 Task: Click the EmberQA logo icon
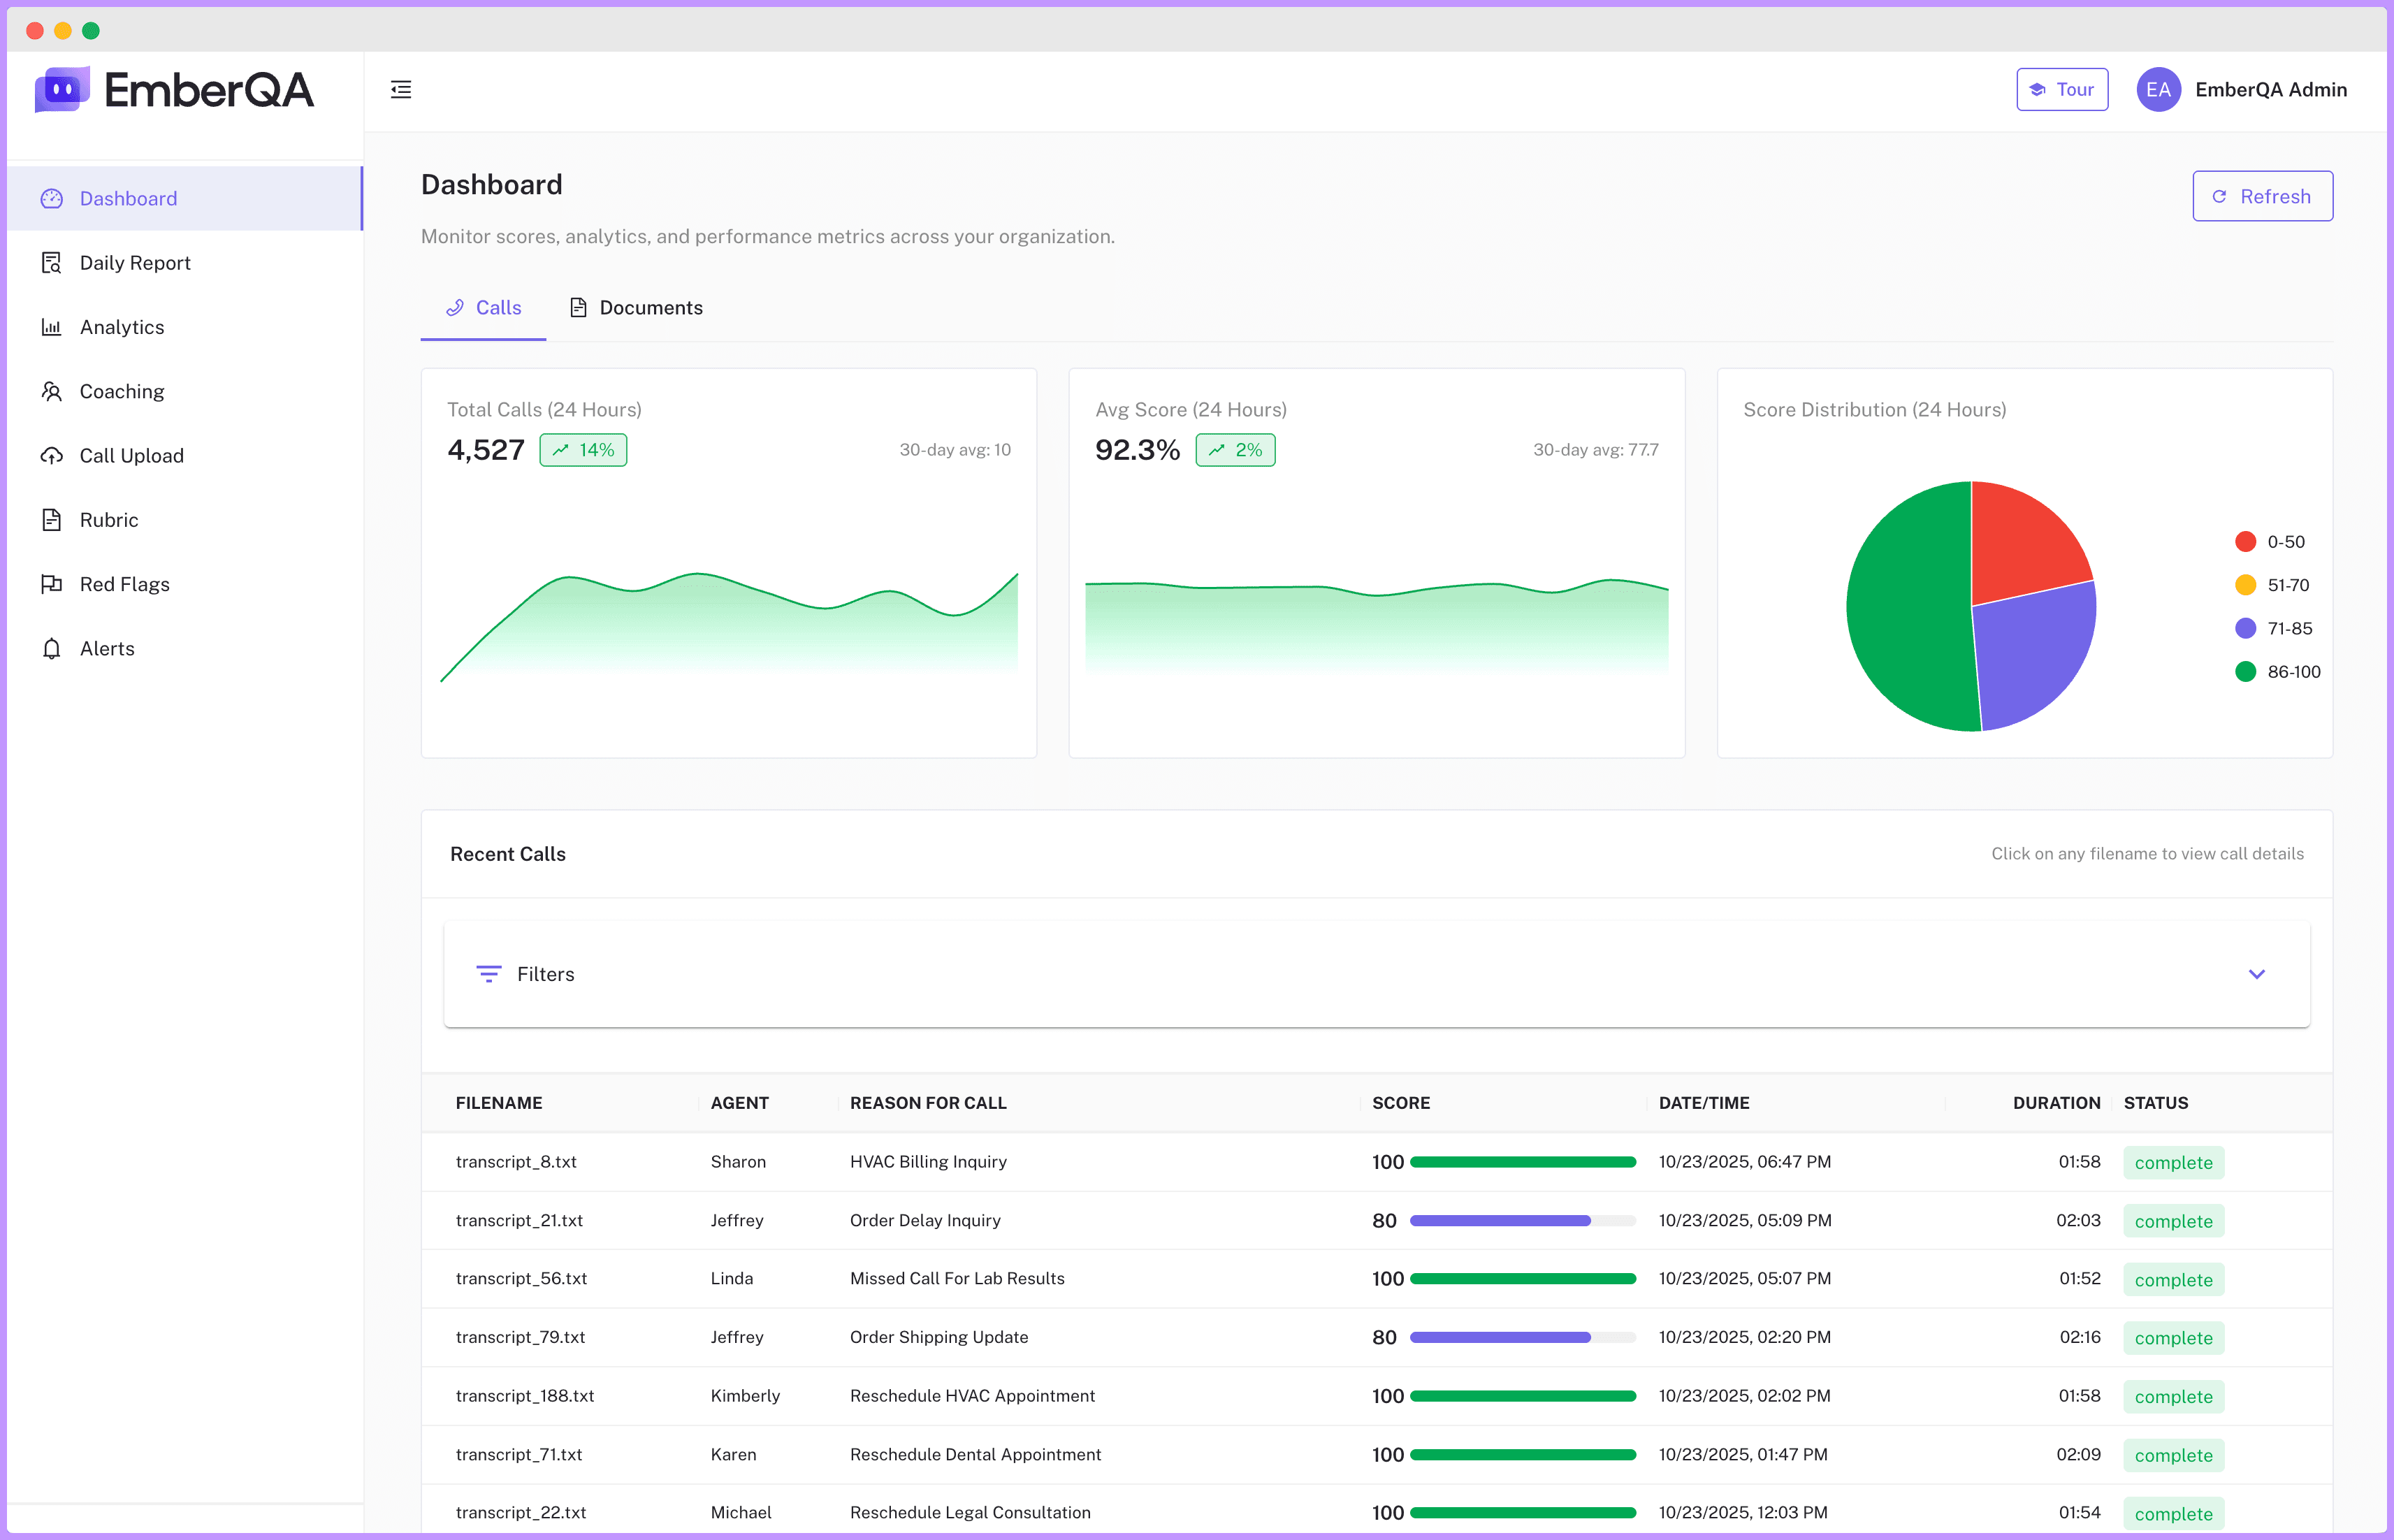tap(62, 90)
